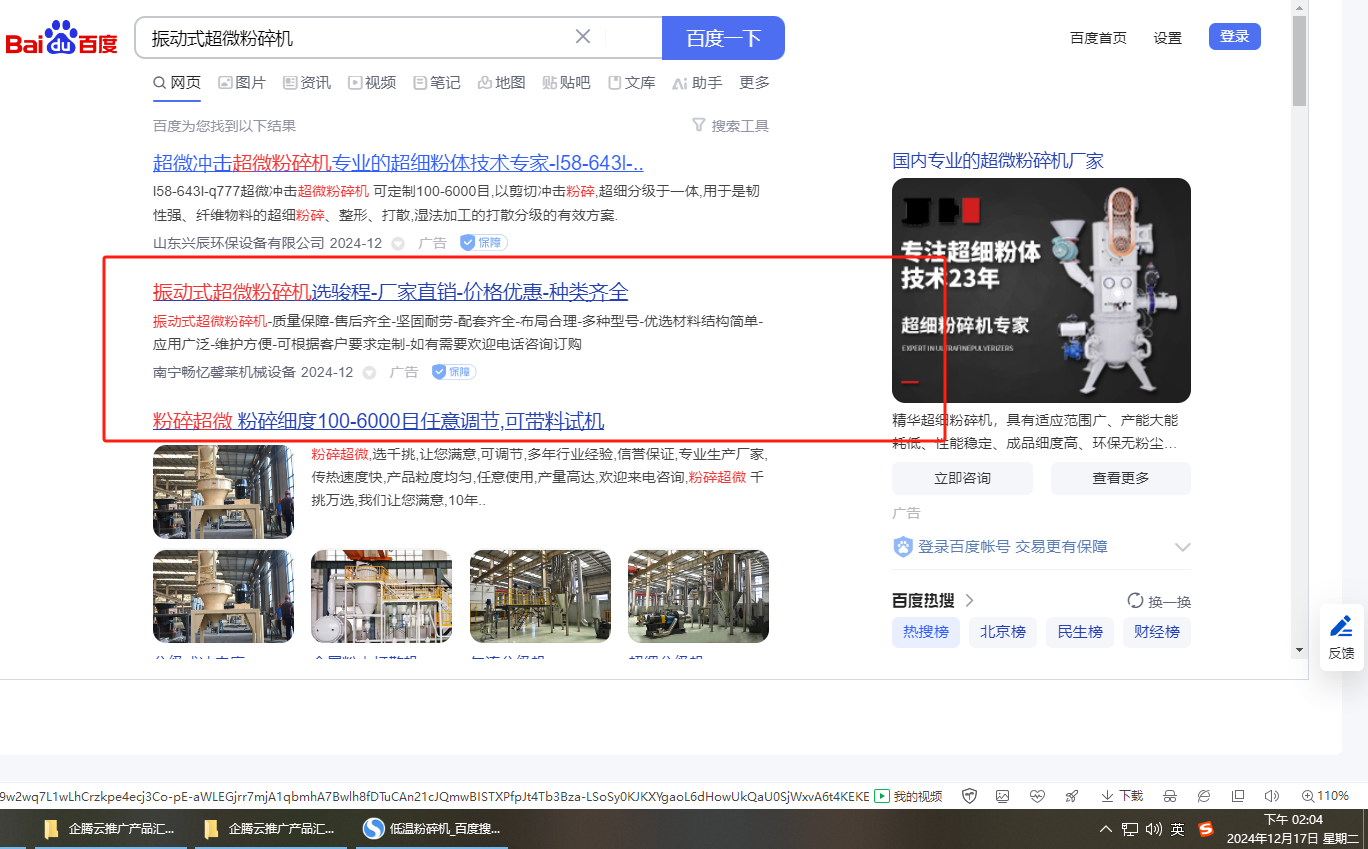Click the 保障 badge under 山东兴辰环保设备 result
Screen dimensions: 1368x849
(x=484, y=243)
